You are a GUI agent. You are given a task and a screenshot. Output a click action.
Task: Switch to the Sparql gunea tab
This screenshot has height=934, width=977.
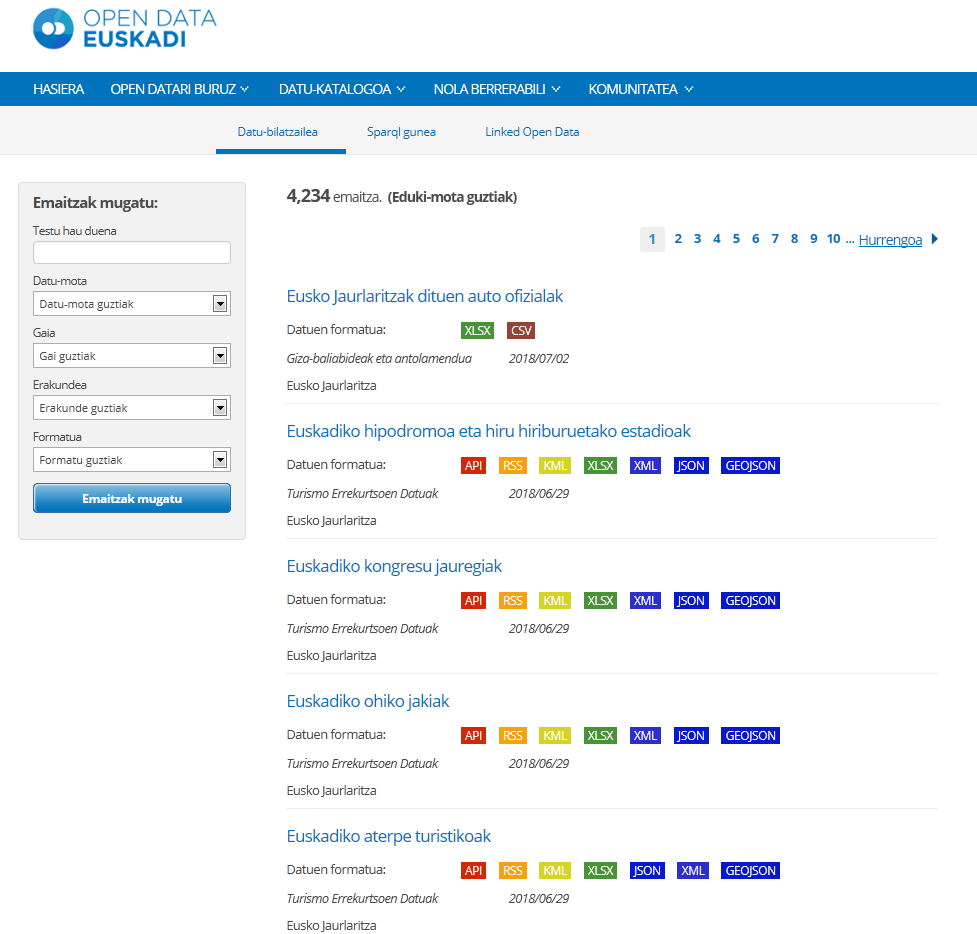pyautogui.click(x=401, y=132)
